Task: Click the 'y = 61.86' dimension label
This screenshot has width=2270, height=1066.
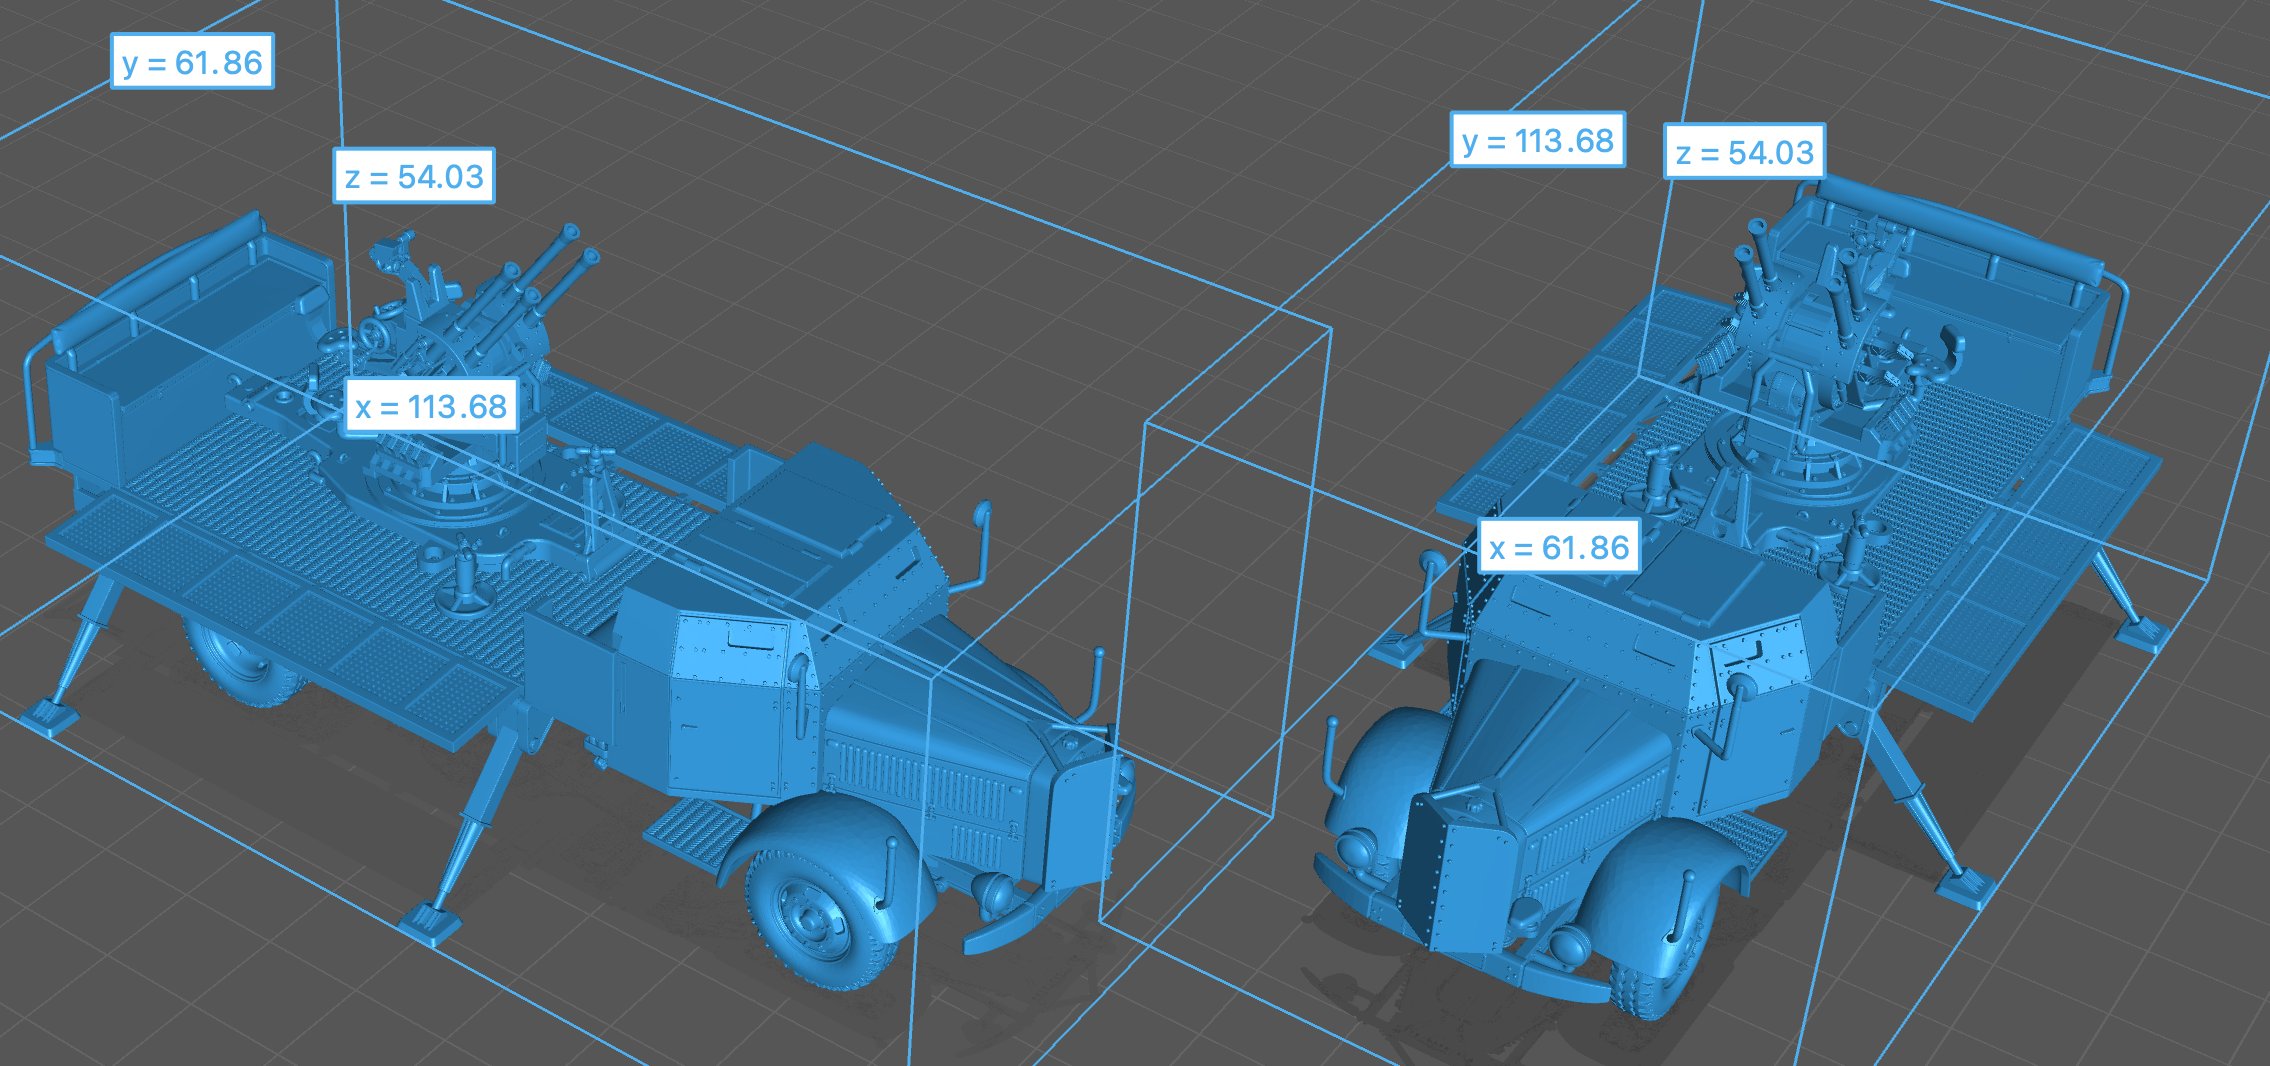Action: pos(192,62)
